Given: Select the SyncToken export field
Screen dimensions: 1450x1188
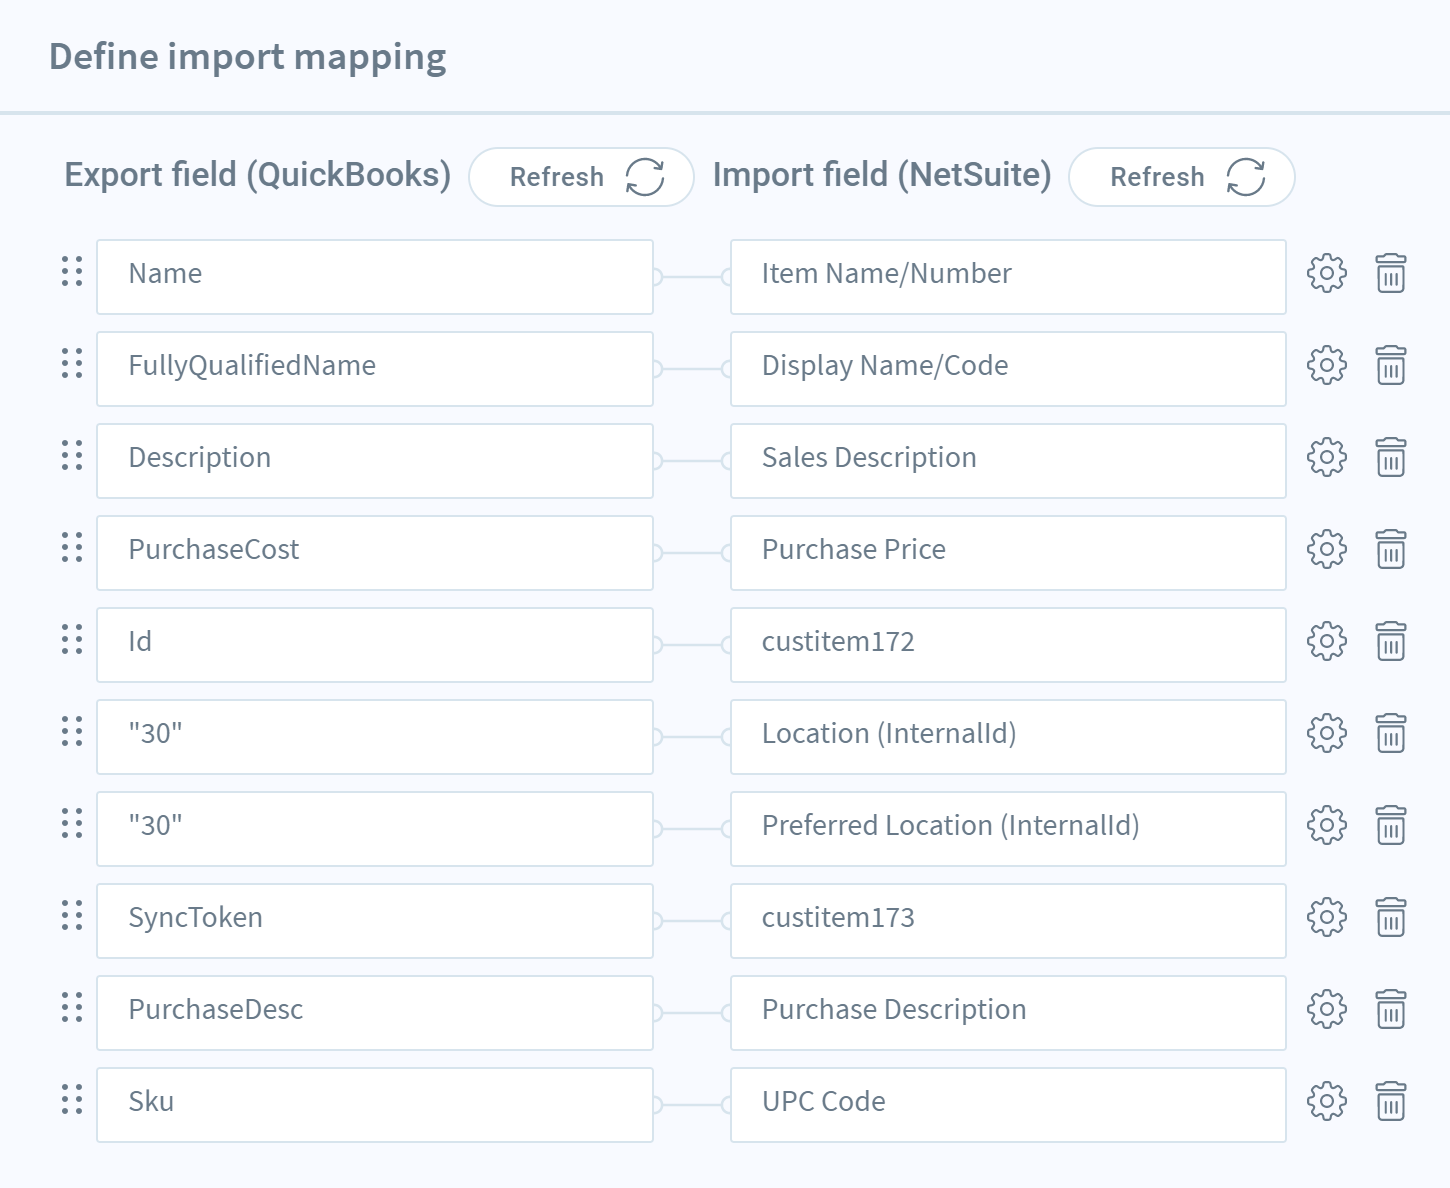Looking at the screenshot, I should click(375, 921).
